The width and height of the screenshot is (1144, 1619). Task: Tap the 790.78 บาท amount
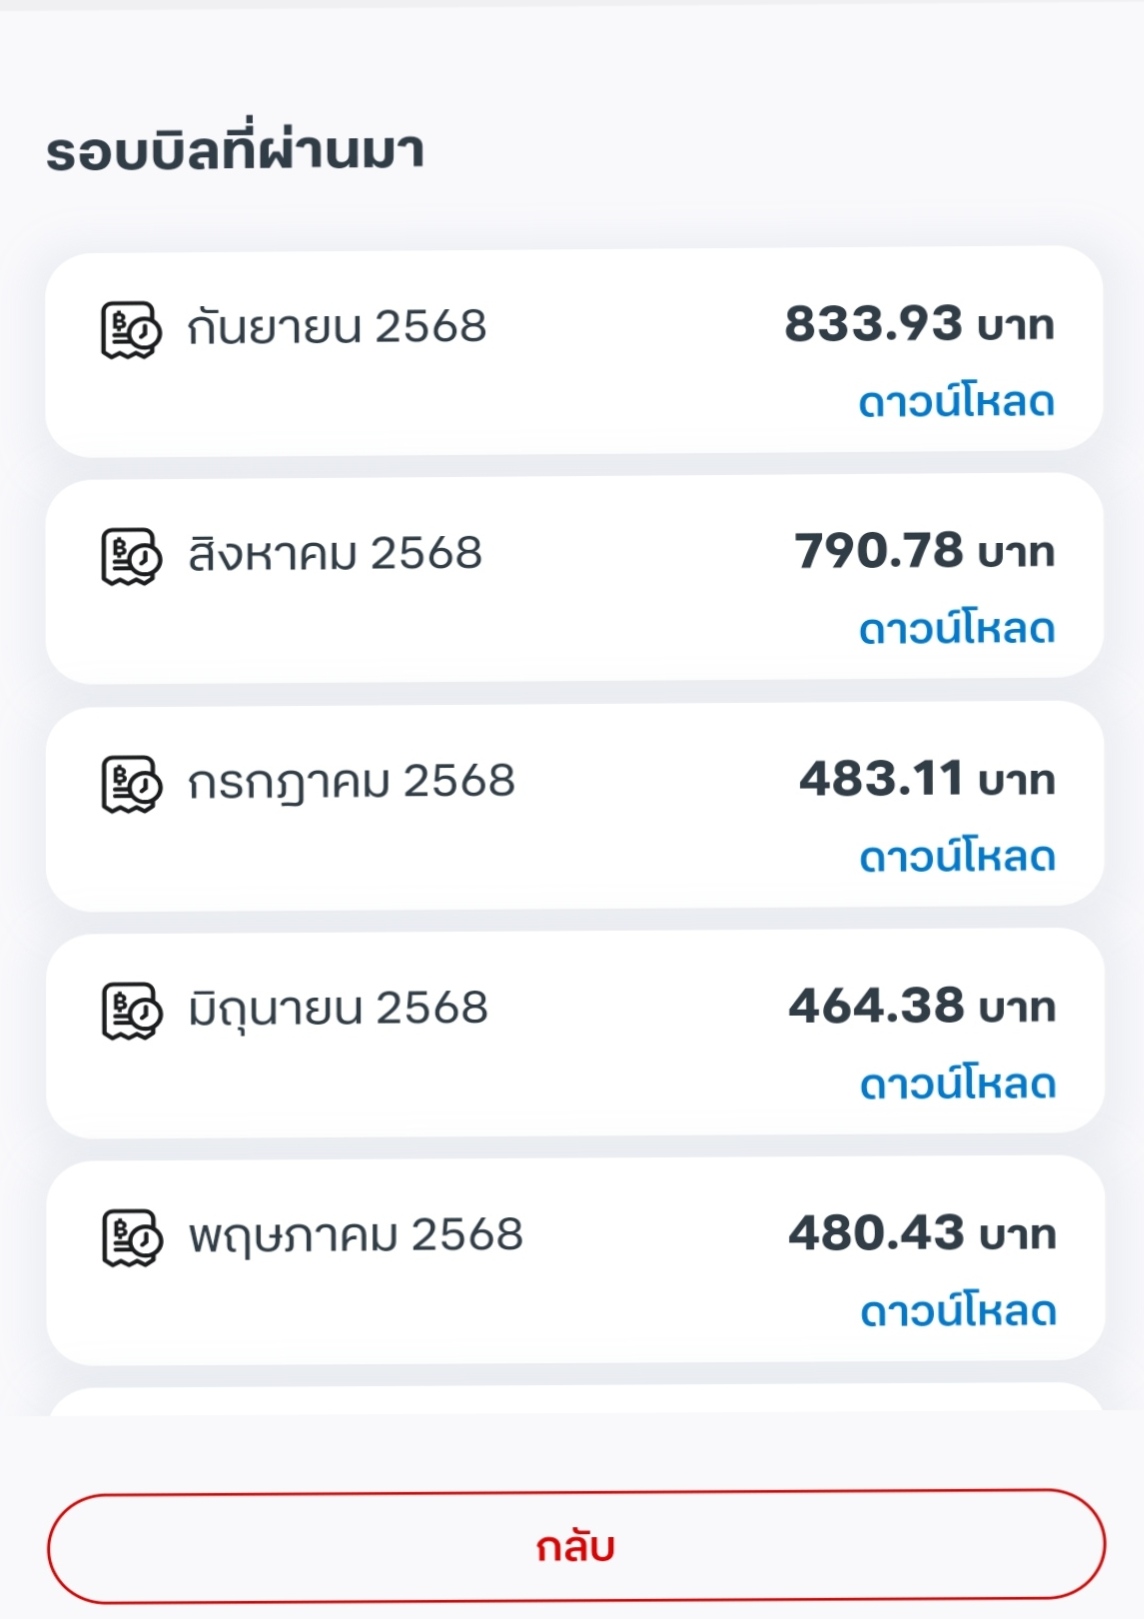[923, 551]
